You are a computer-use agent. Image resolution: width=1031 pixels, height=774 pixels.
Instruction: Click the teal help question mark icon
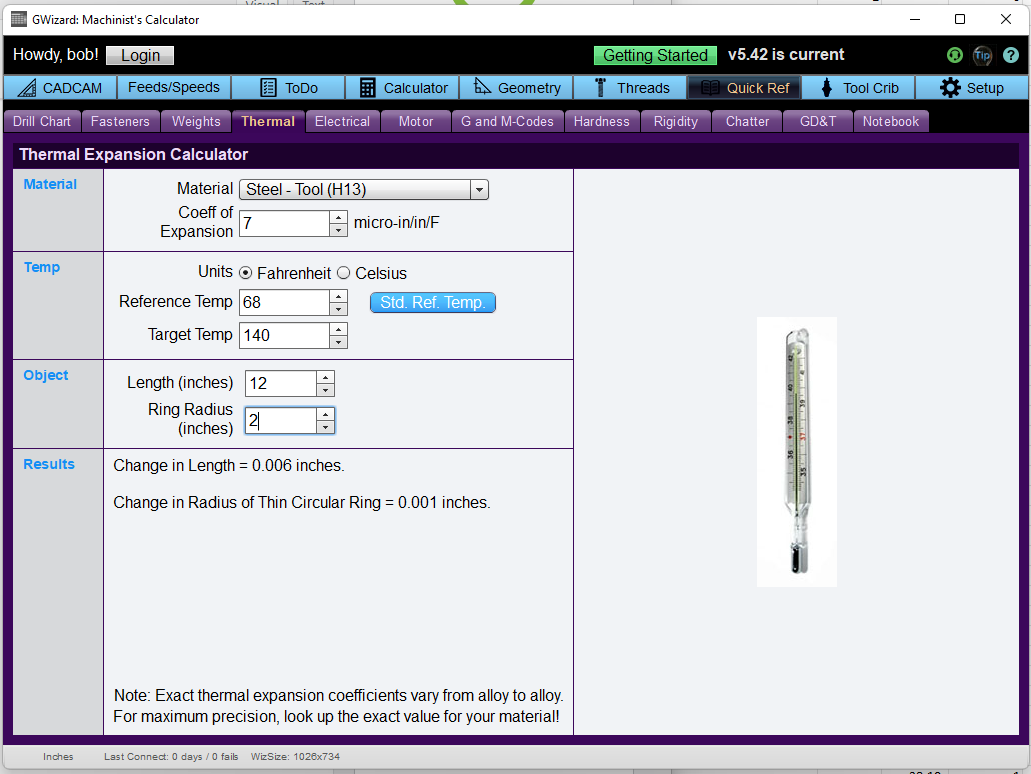point(1010,55)
